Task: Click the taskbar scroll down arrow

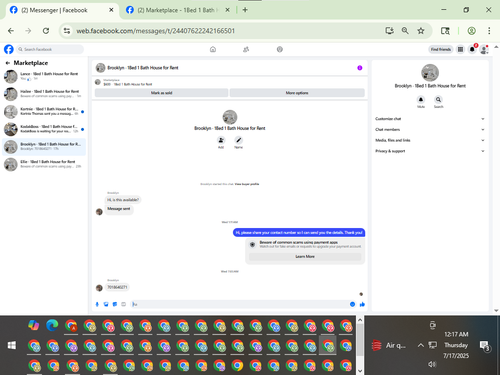Action: [360, 370]
